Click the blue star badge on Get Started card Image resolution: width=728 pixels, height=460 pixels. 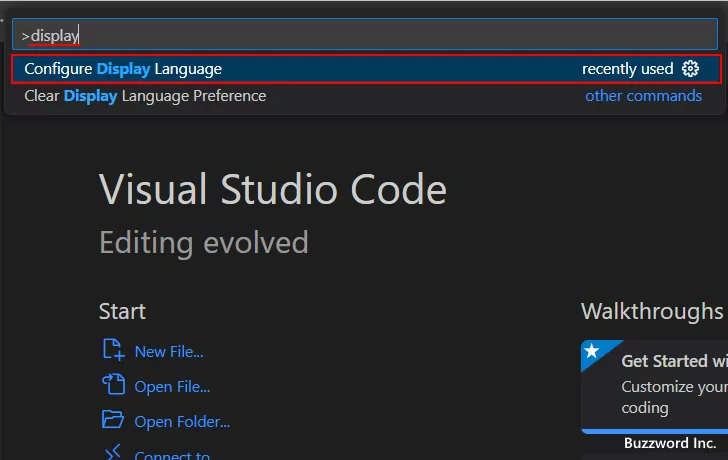pyautogui.click(x=592, y=352)
